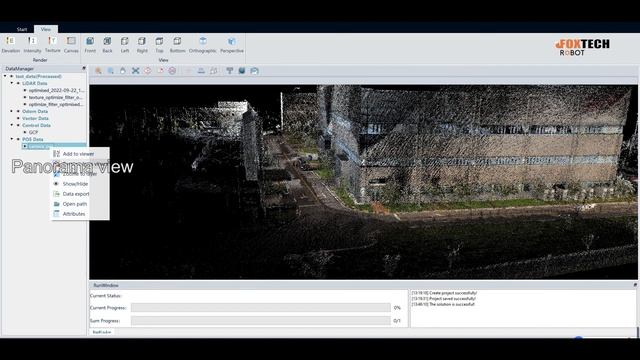Viewport: 640px width, 360px height.
Task: Choose Attributes from context menu
Action: click(x=80, y=214)
